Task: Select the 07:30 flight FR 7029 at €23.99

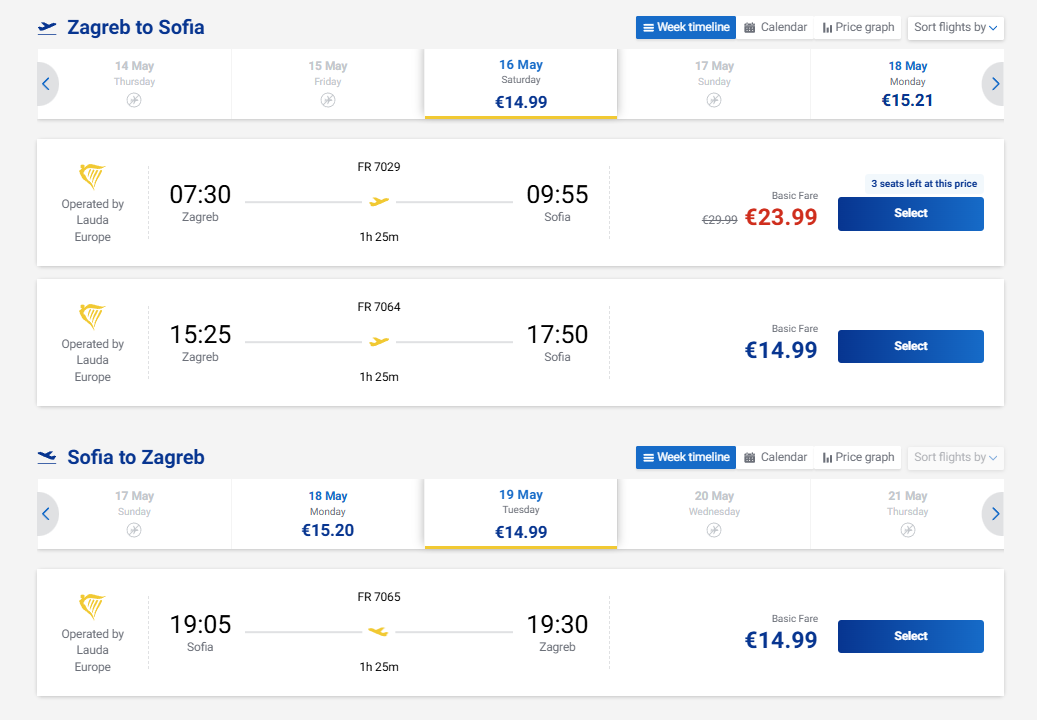Action: [x=911, y=214]
